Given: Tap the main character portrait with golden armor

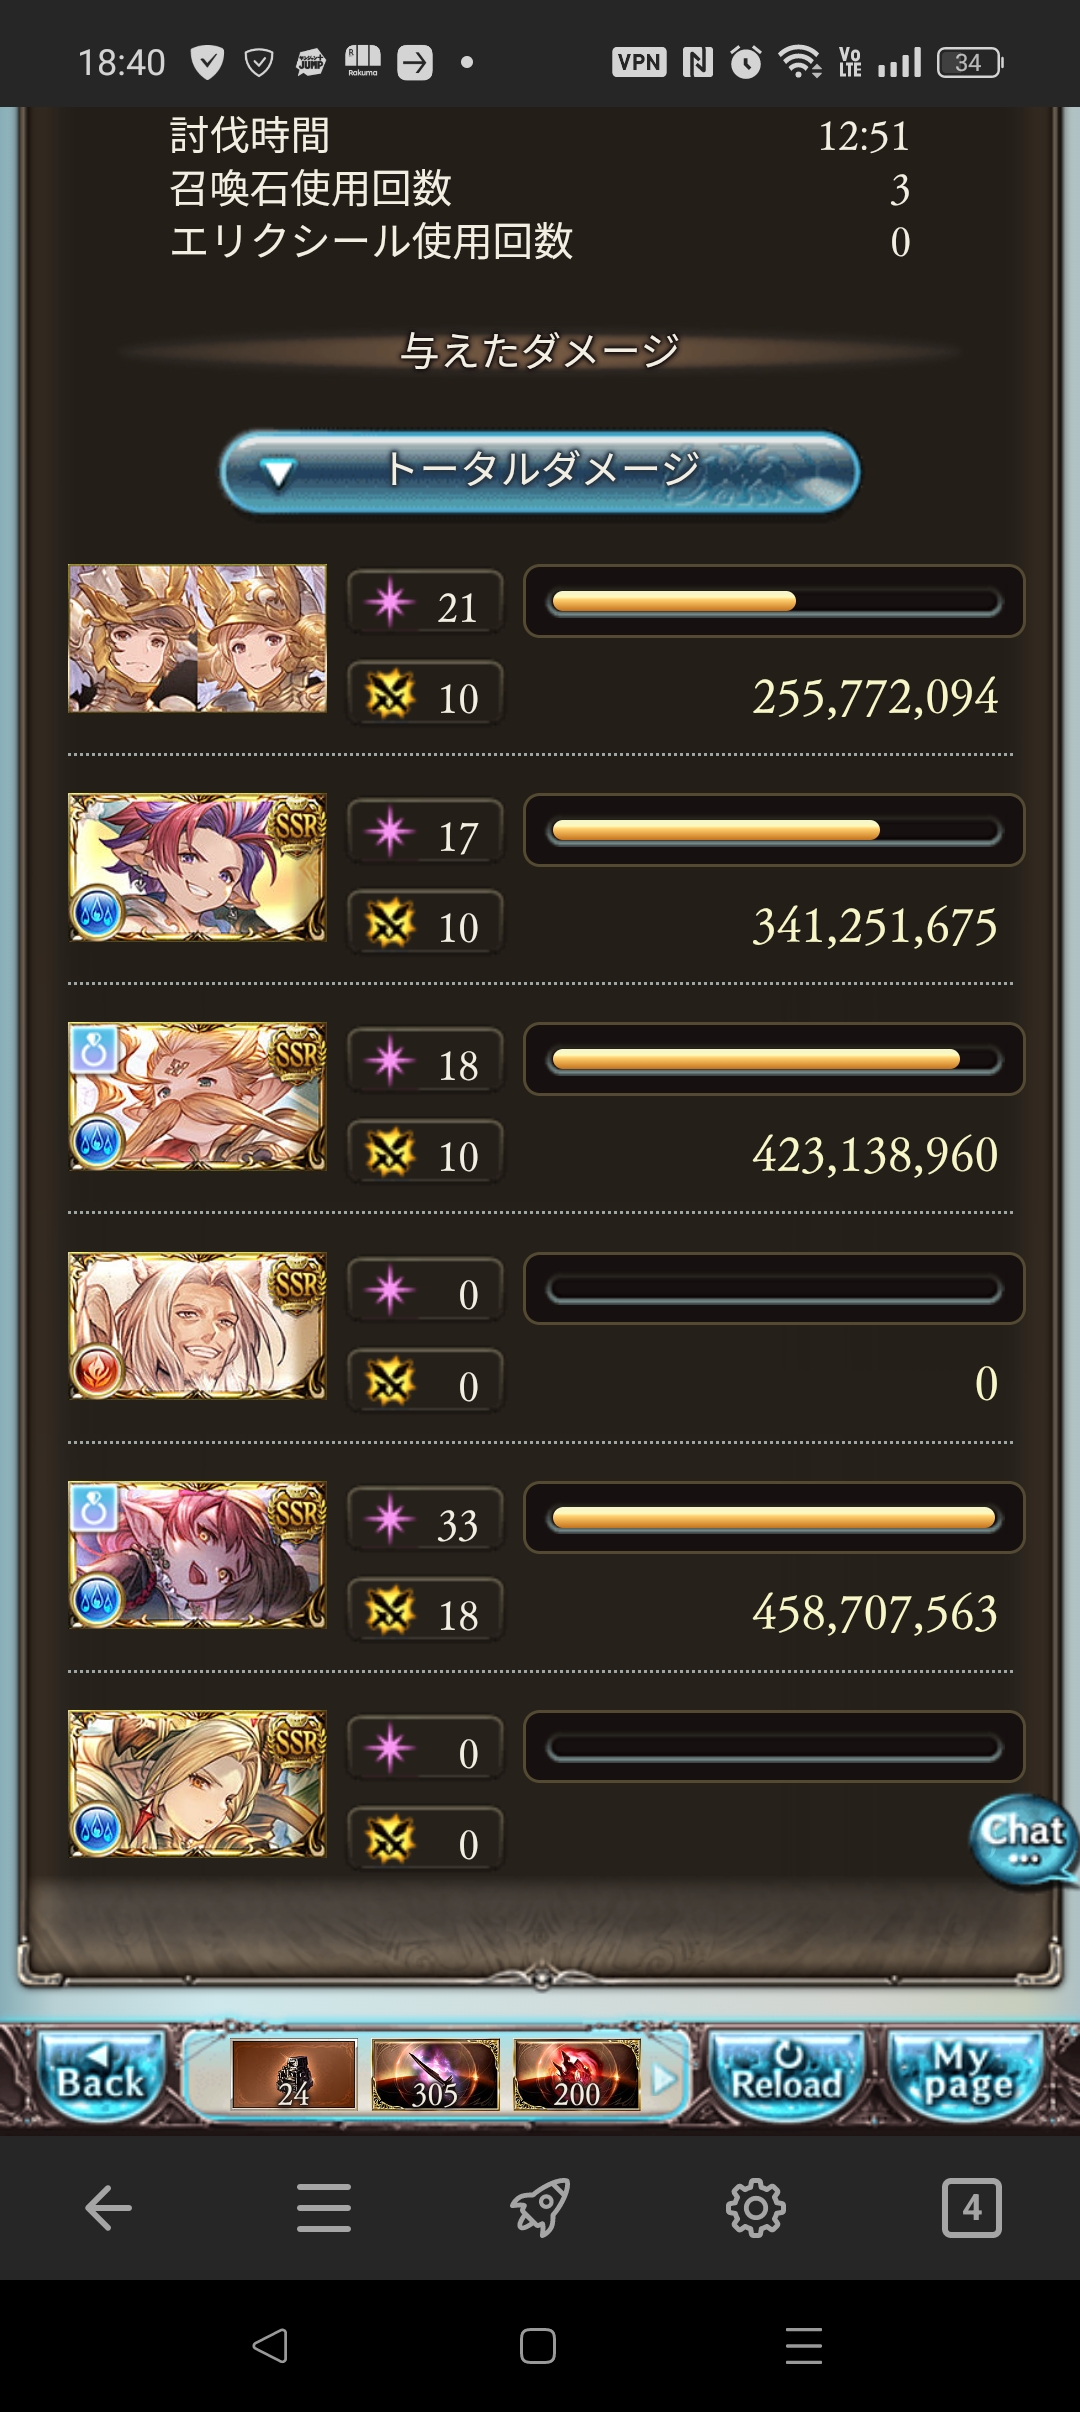Looking at the screenshot, I should (x=197, y=638).
